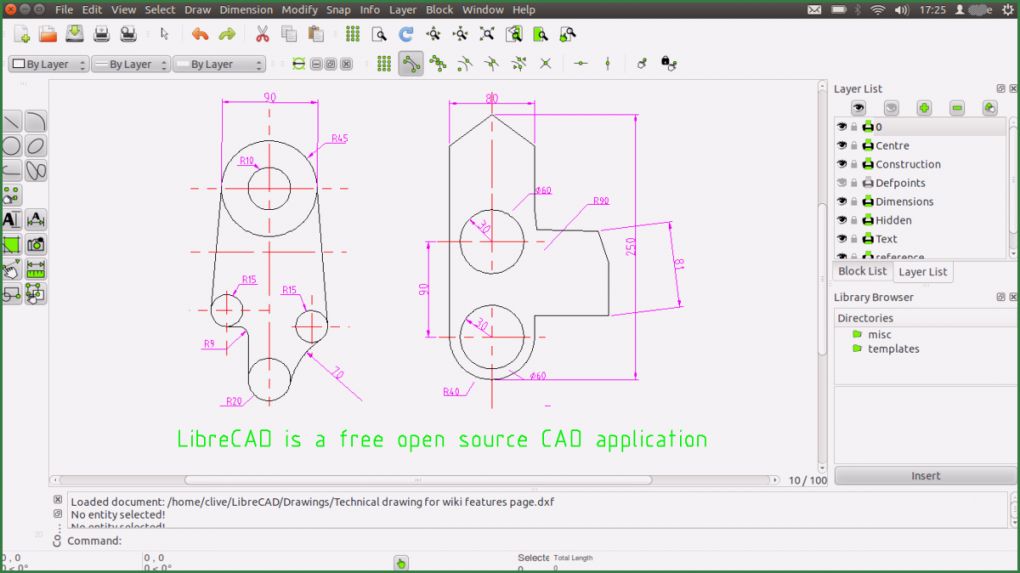The width and height of the screenshot is (1020, 573).
Task: Open the third By Layer line type dropdown
Action: coord(219,64)
